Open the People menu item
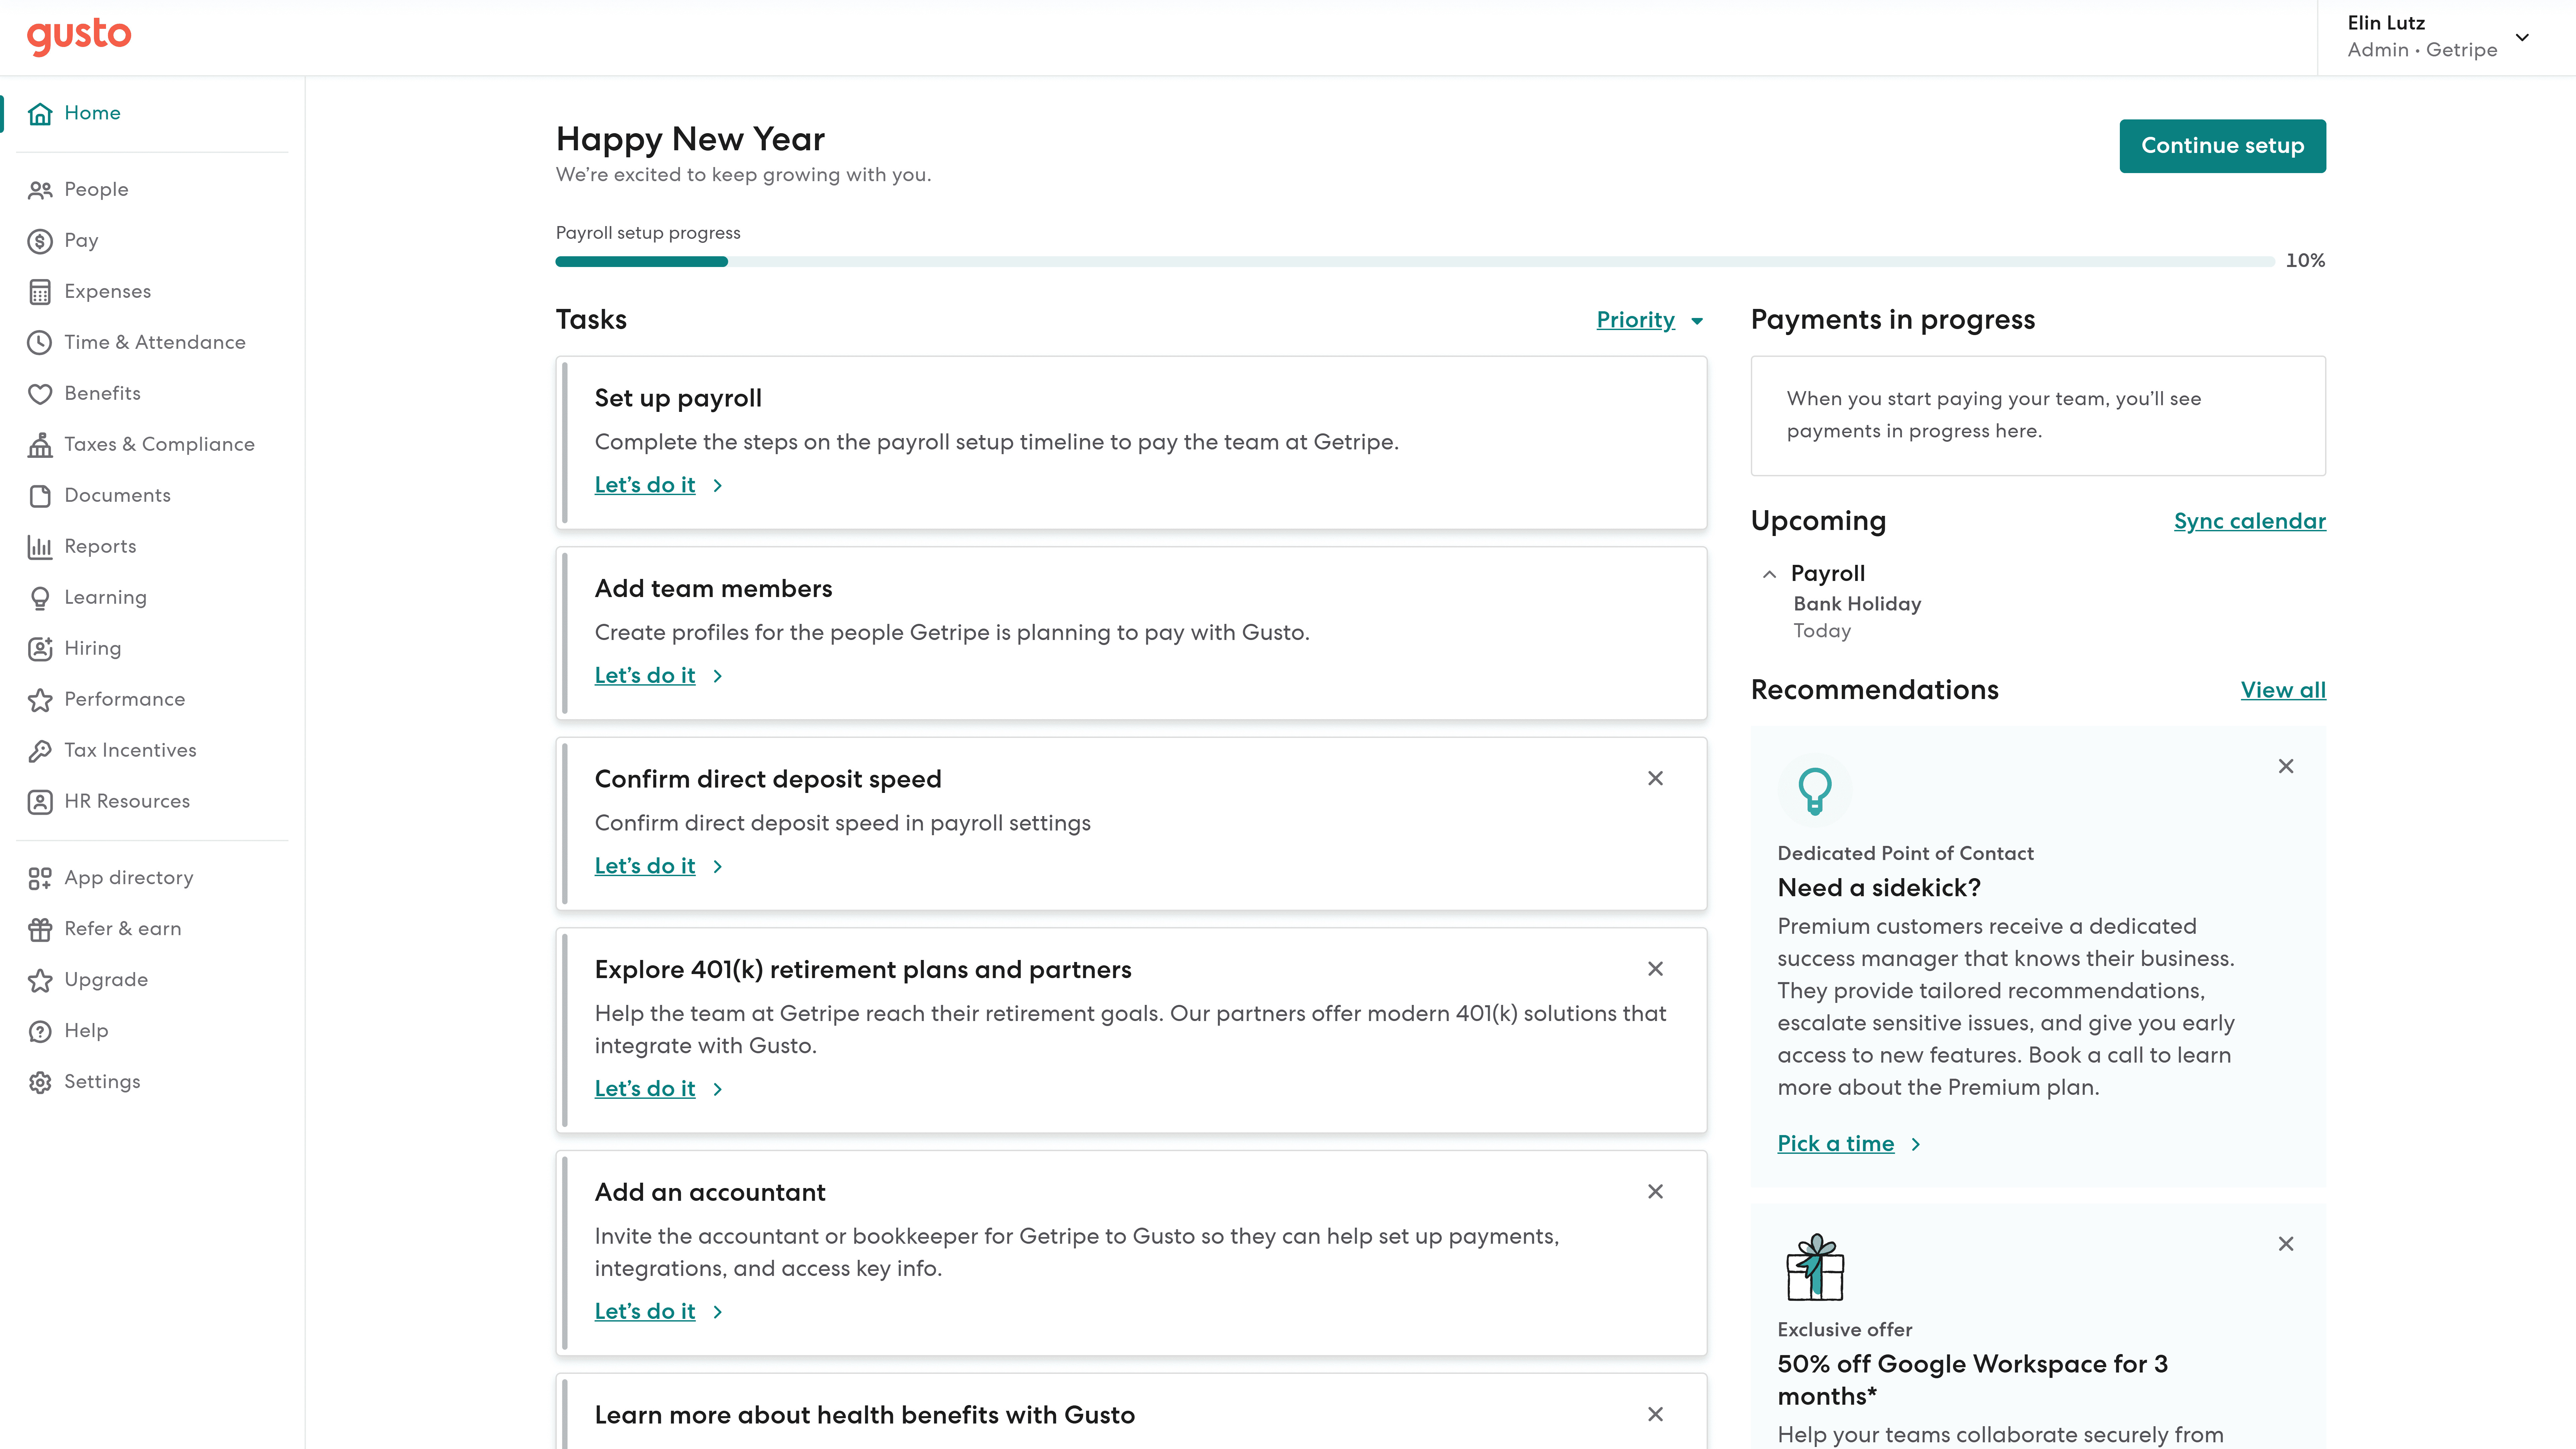Image resolution: width=2576 pixels, height=1449 pixels. click(x=96, y=190)
